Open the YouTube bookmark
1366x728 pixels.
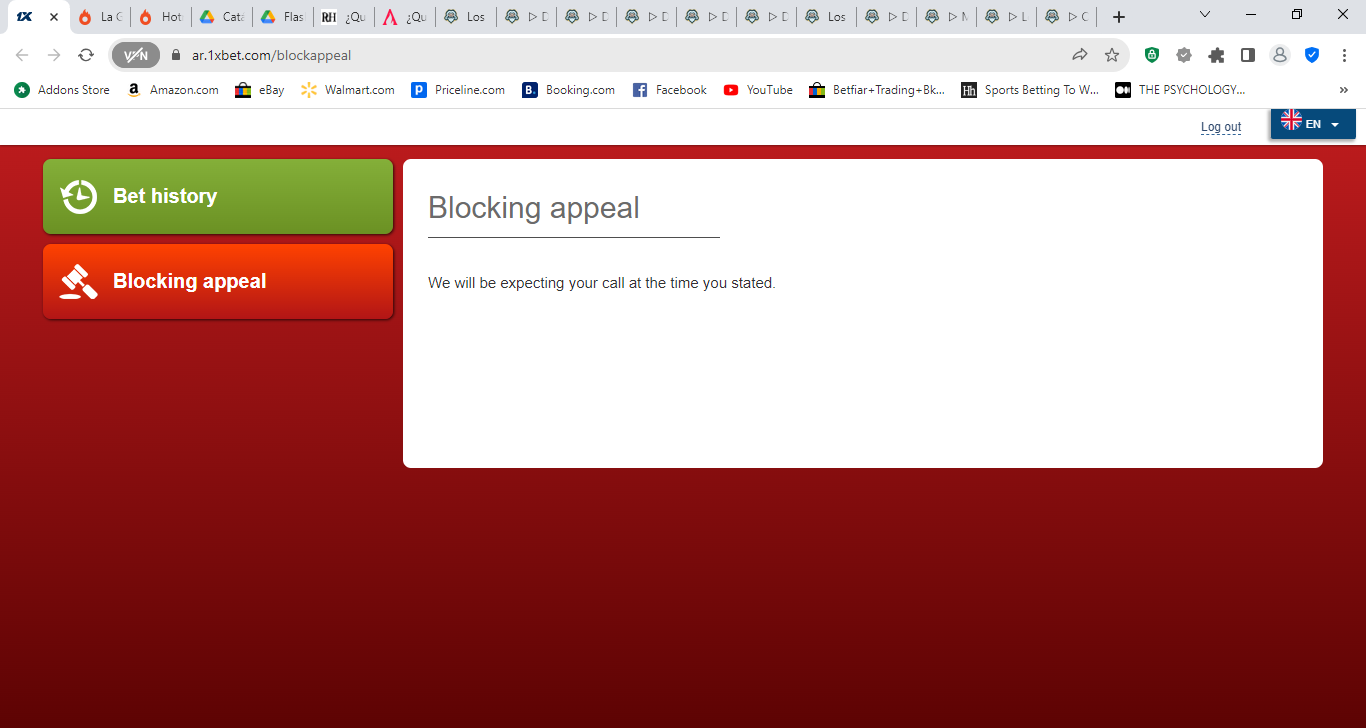pyautogui.click(x=758, y=90)
